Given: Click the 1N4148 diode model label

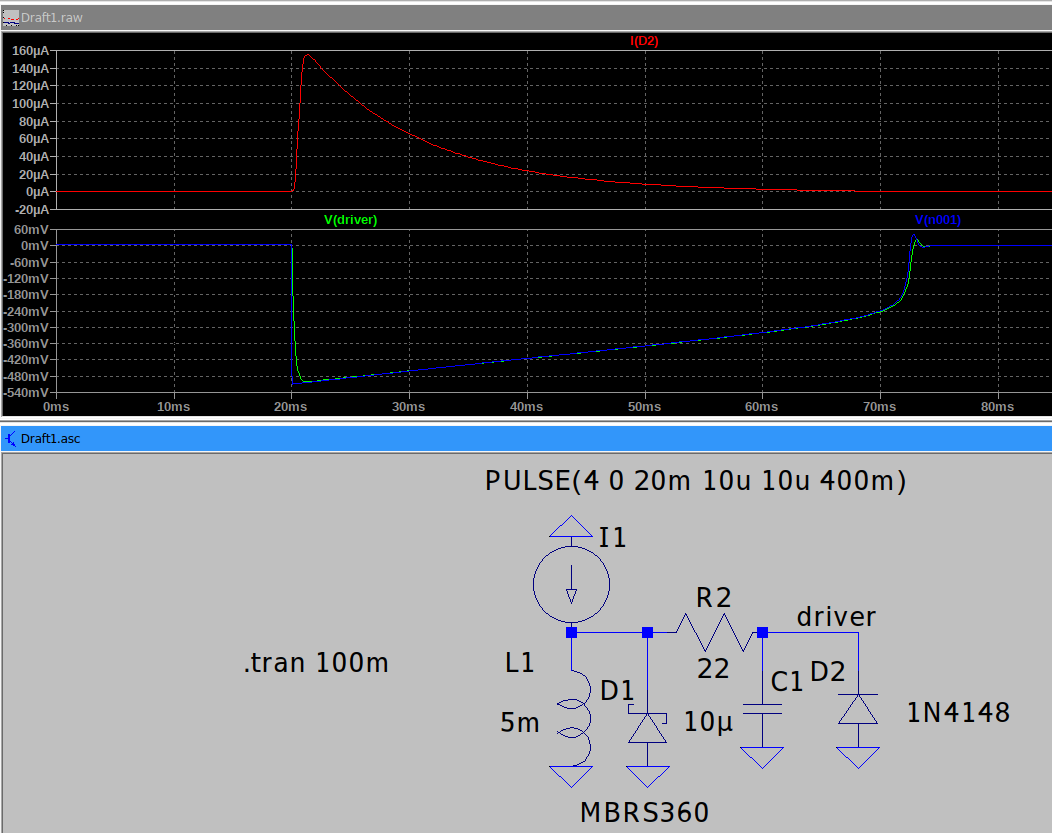Looking at the screenshot, I should point(958,713).
